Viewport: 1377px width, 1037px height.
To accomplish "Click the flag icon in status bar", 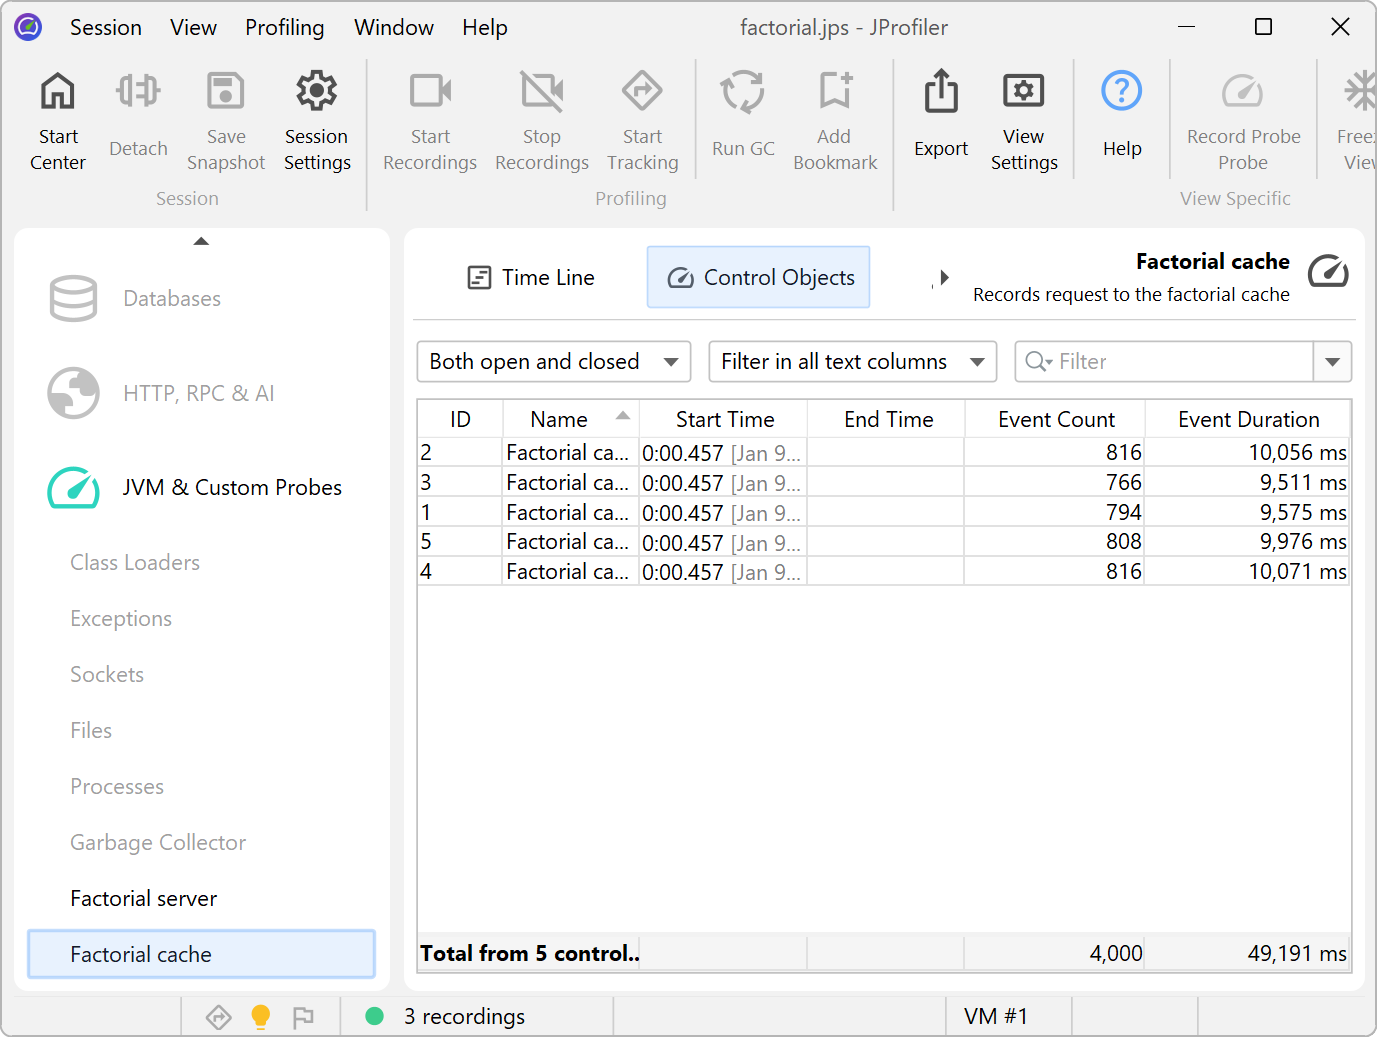I will click(x=303, y=1017).
